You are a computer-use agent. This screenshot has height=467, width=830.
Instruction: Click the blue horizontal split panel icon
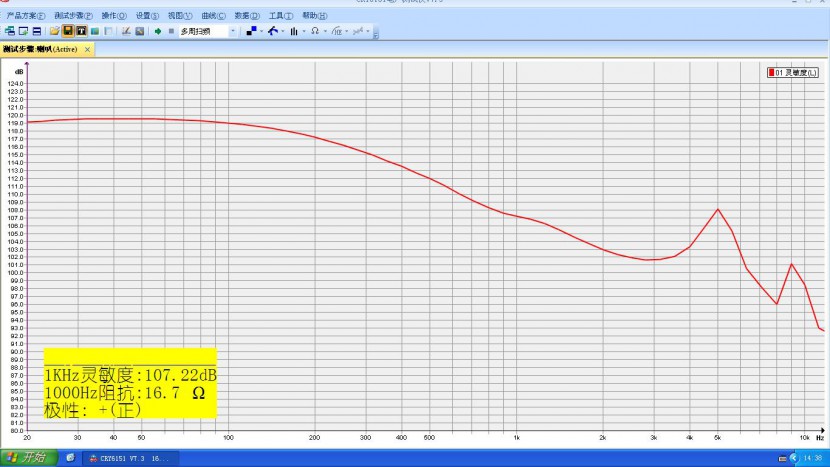coord(37,31)
